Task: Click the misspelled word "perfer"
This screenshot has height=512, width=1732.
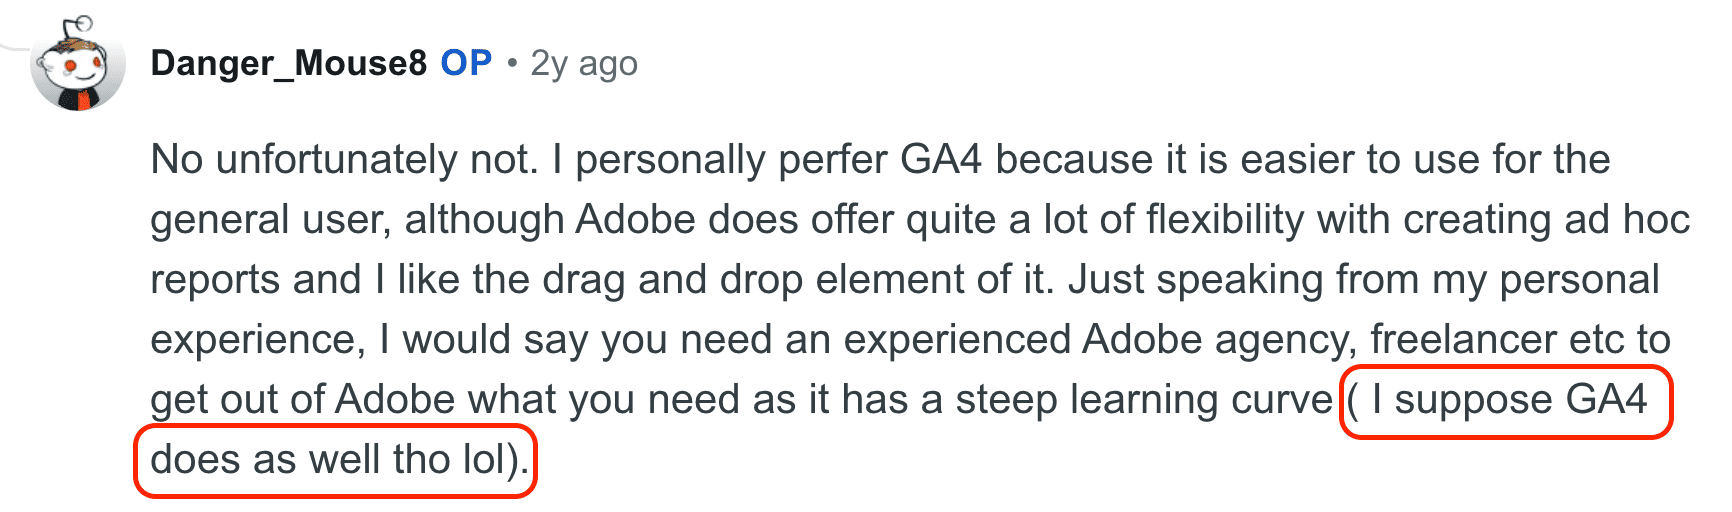Action: [x=827, y=160]
